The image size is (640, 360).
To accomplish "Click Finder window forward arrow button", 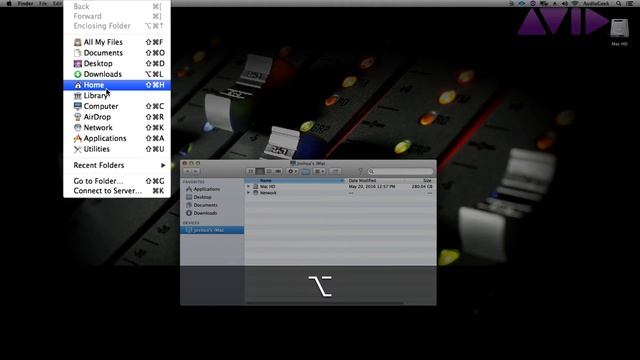I will tap(196, 171).
